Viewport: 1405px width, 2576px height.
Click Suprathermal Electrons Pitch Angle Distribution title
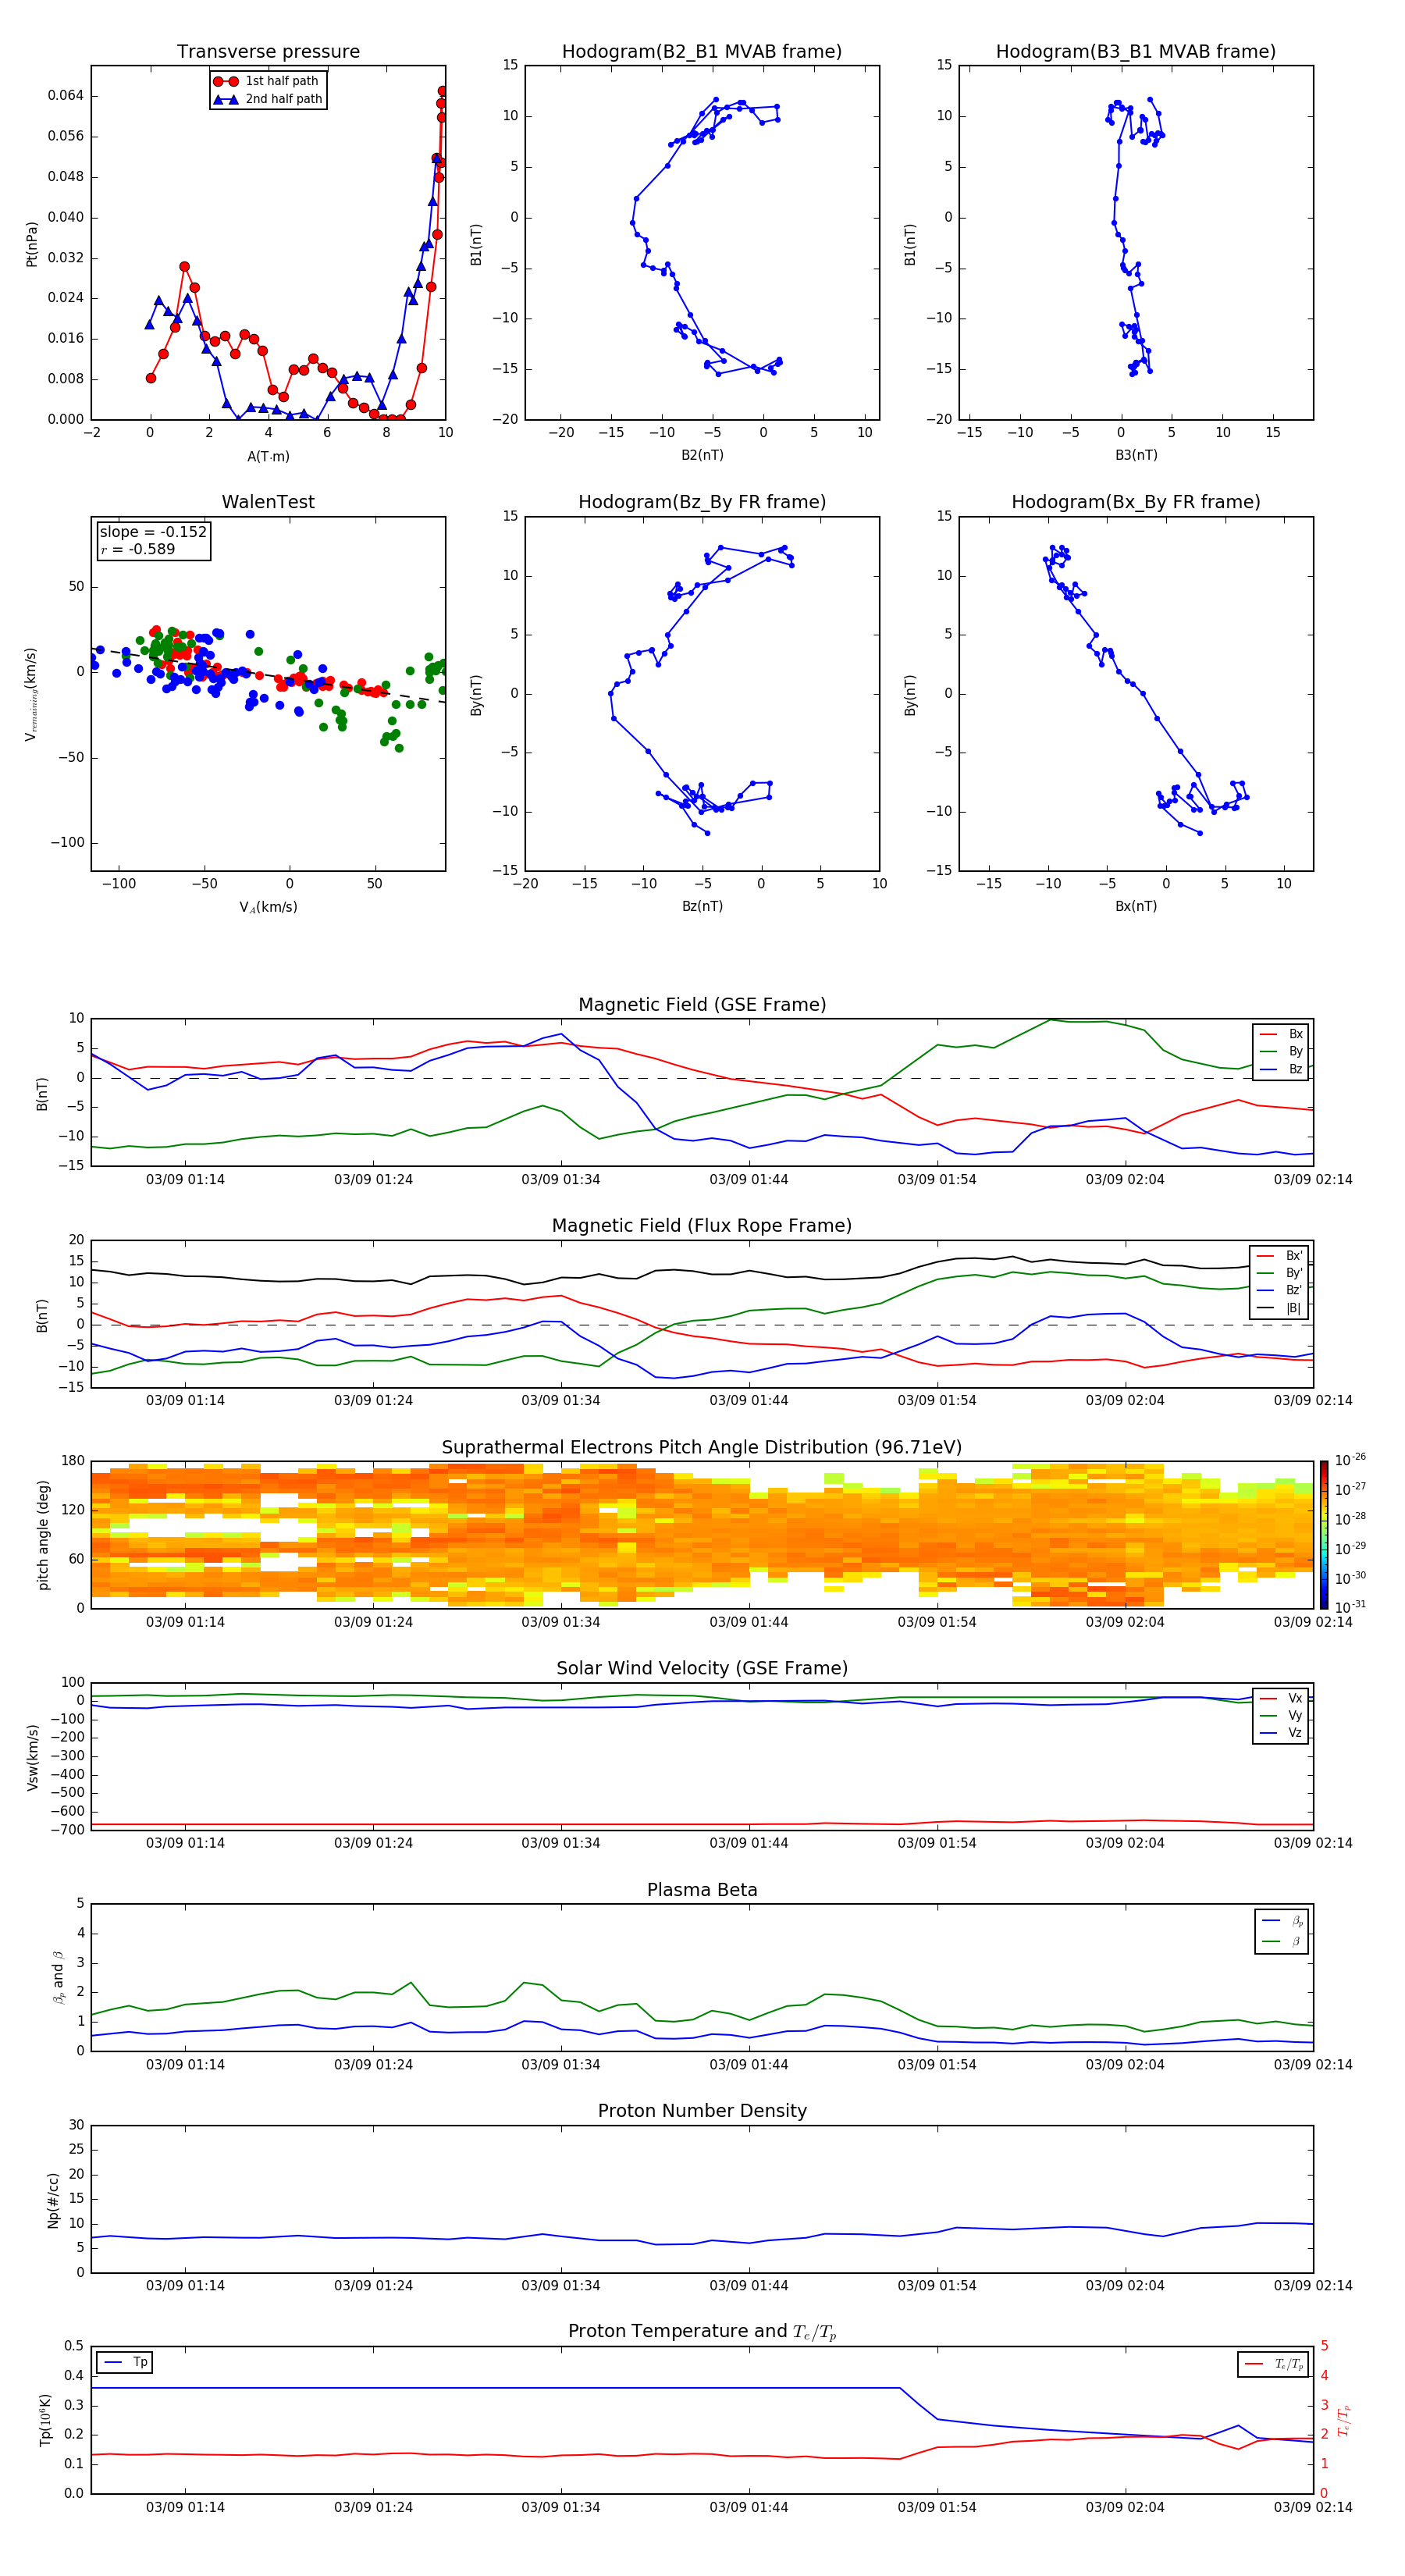tap(702, 1447)
